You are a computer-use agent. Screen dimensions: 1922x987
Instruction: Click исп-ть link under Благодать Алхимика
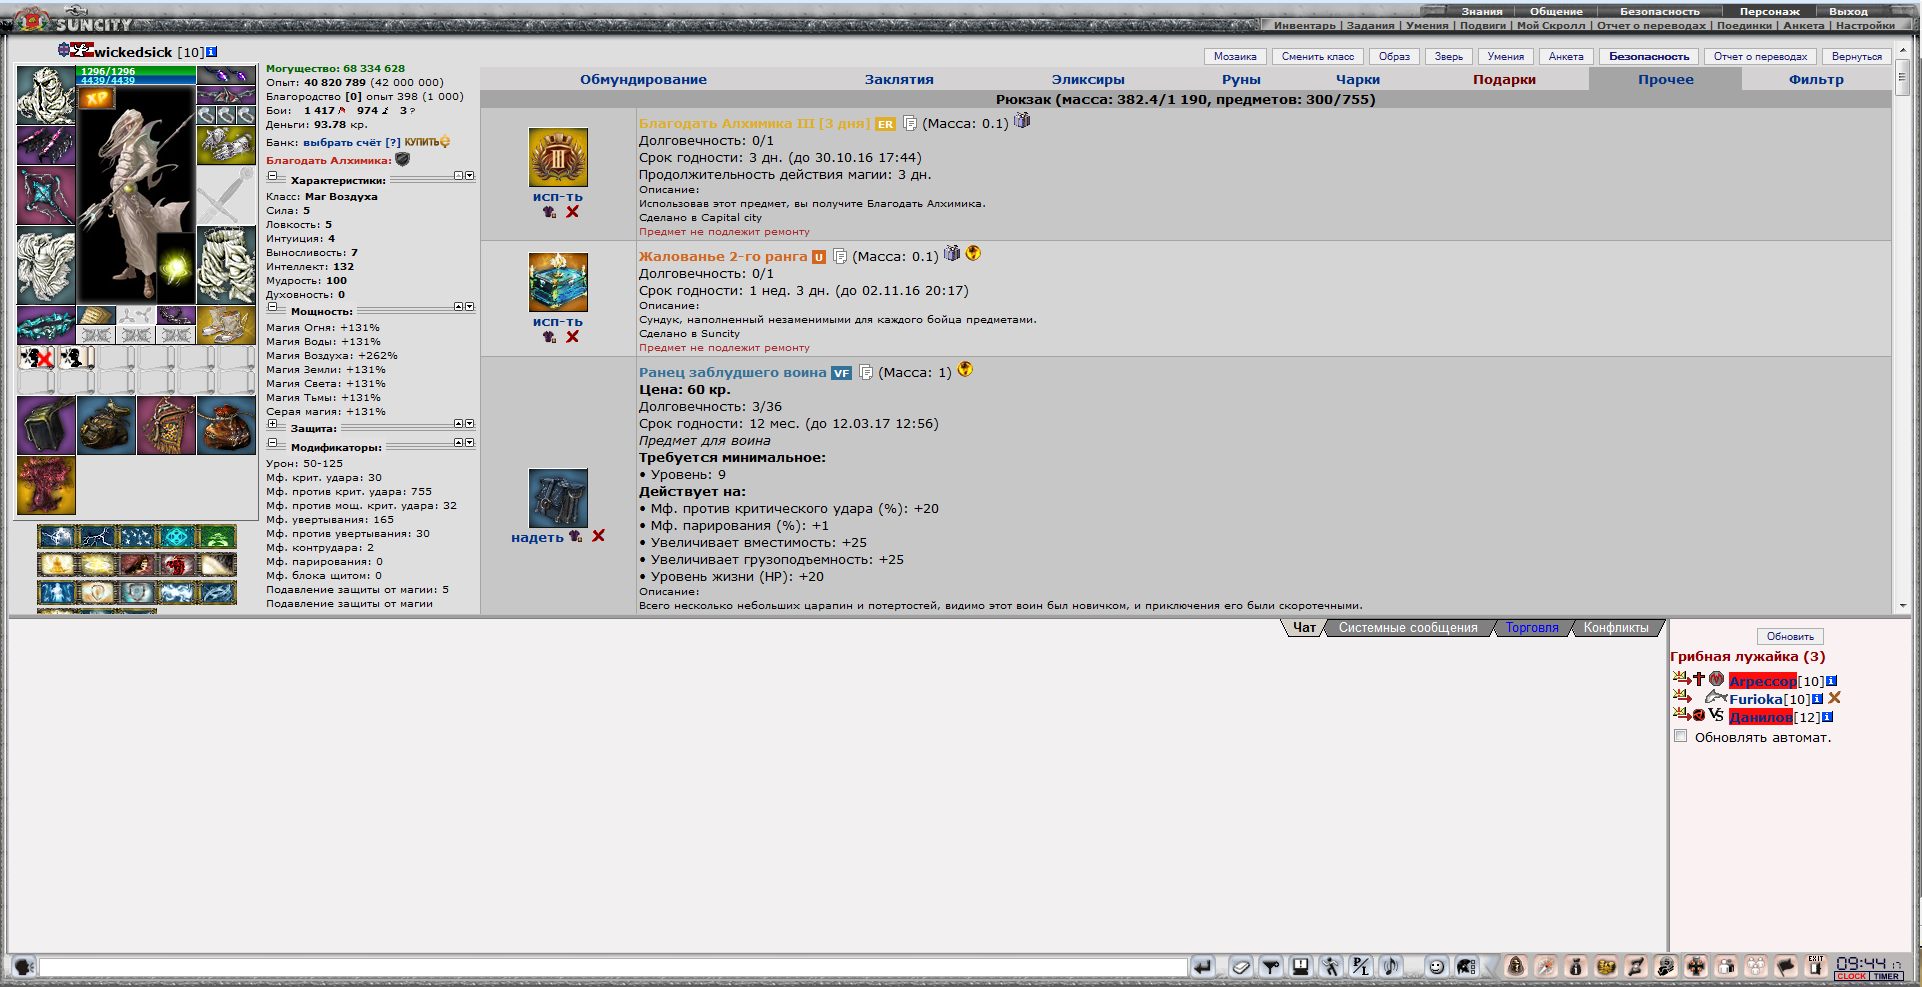(x=557, y=197)
